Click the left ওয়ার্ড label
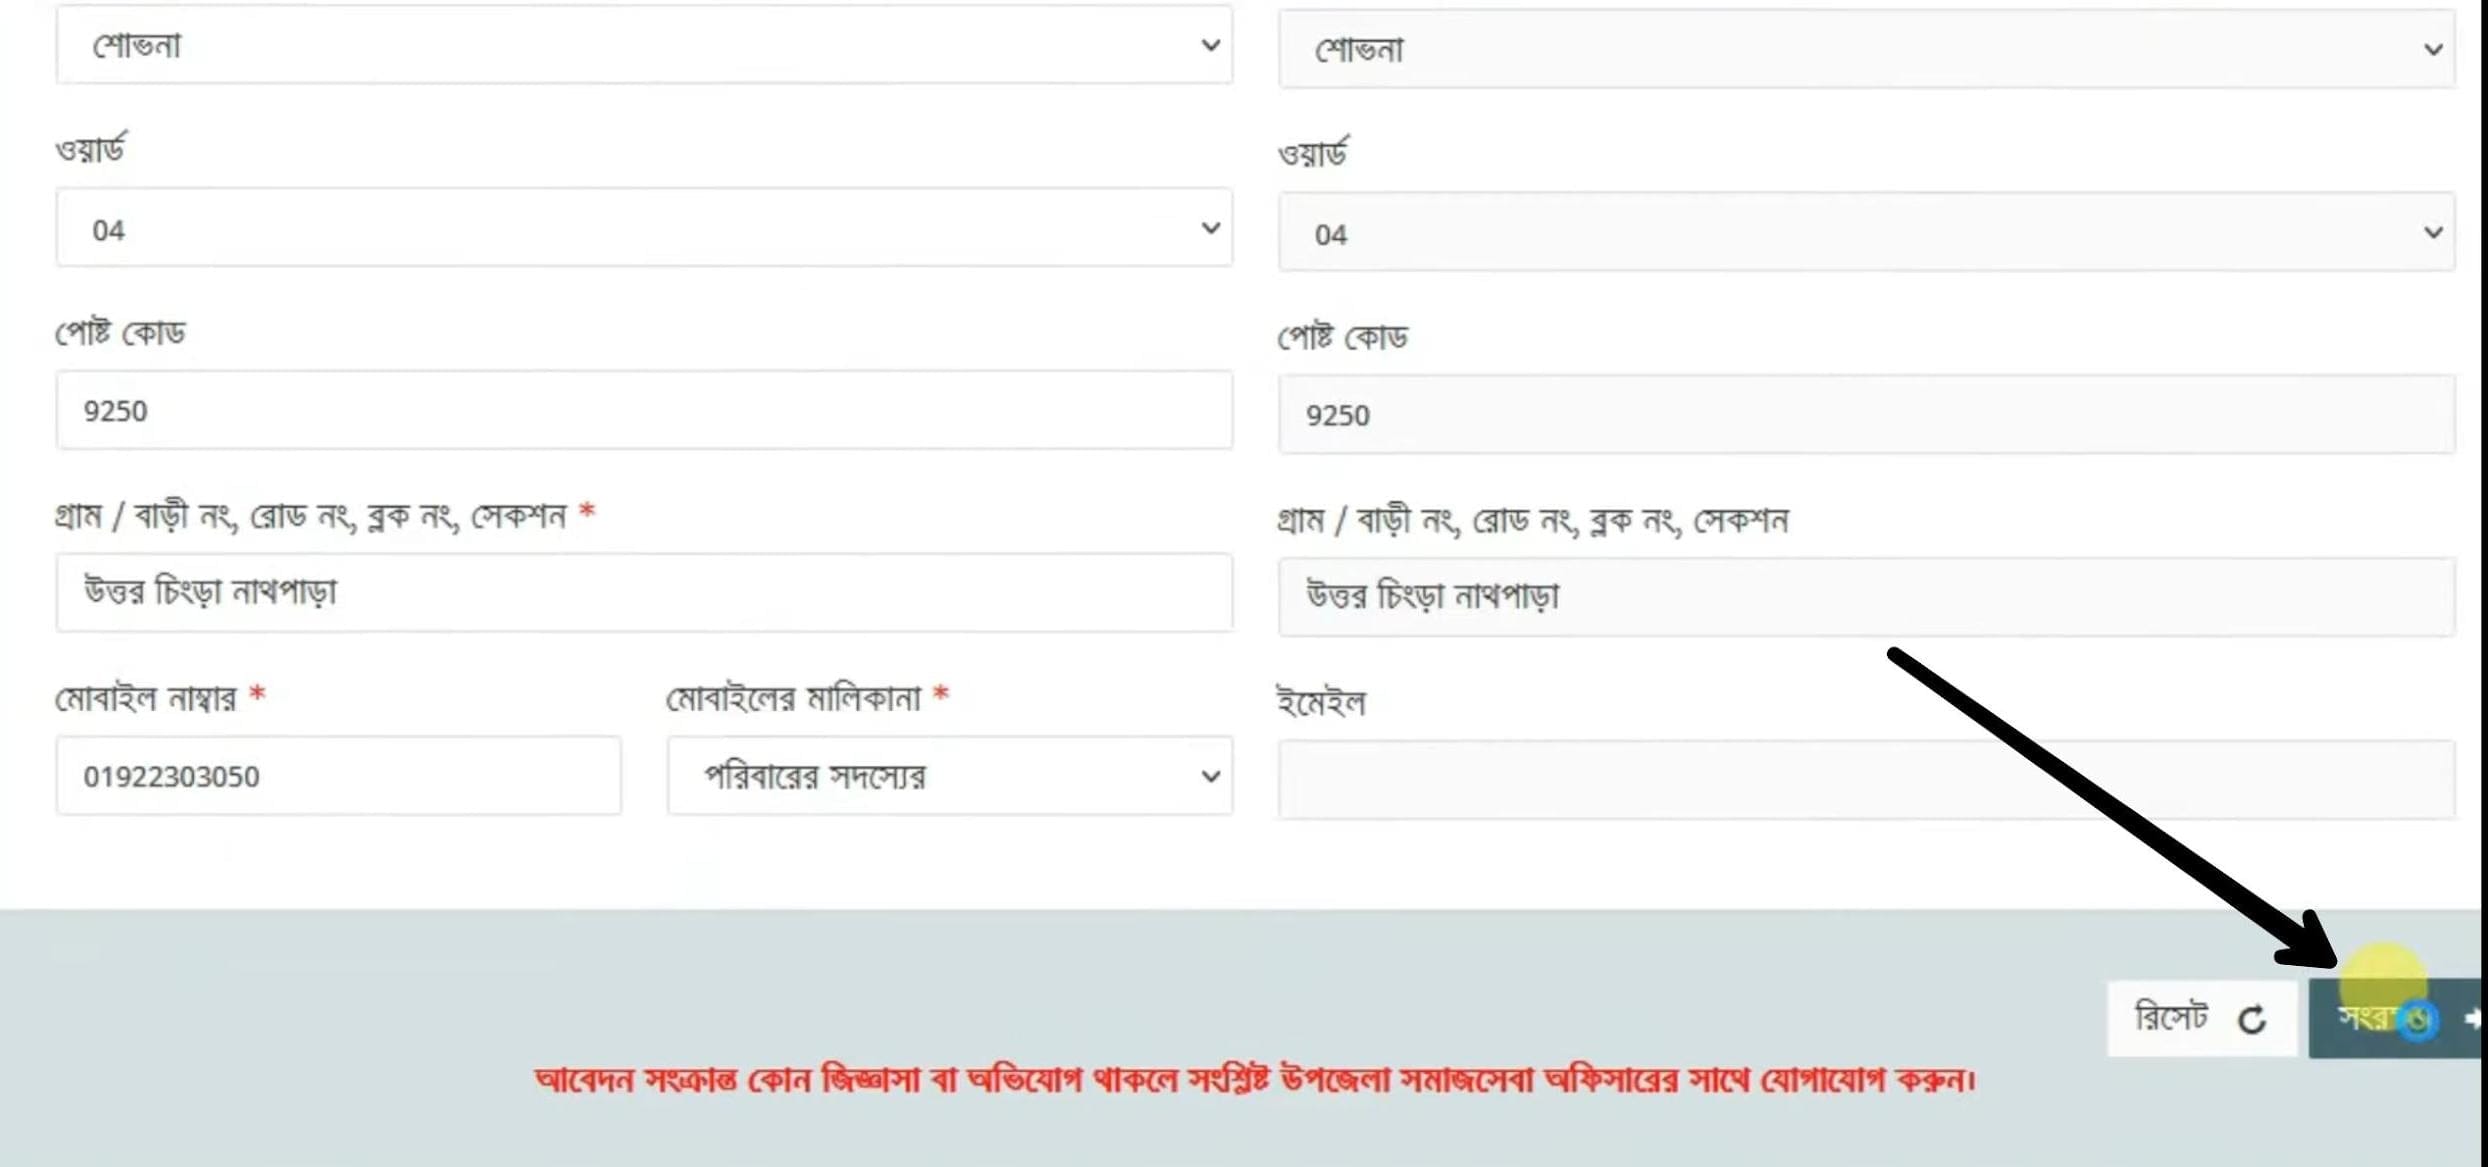 (x=91, y=149)
